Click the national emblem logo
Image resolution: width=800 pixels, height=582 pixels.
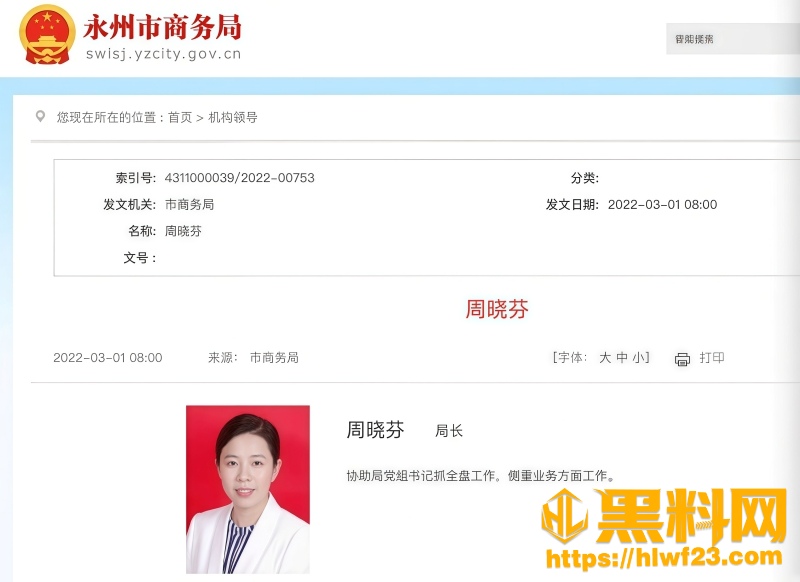click(47, 35)
